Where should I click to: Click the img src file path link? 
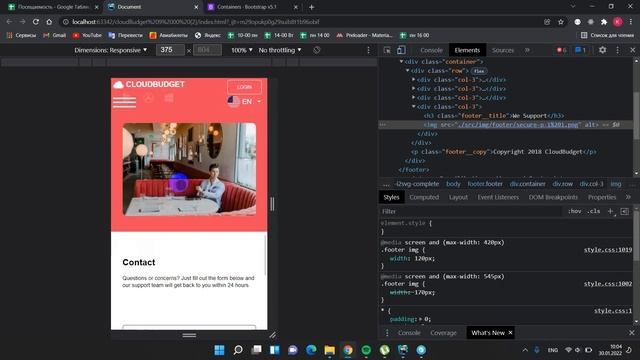[x=518, y=124]
